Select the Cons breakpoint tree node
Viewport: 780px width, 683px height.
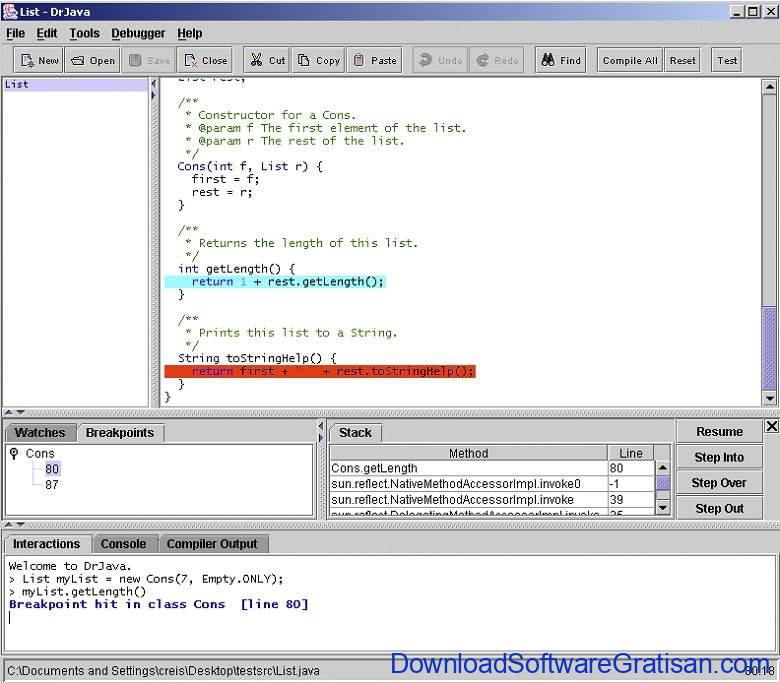(x=40, y=453)
